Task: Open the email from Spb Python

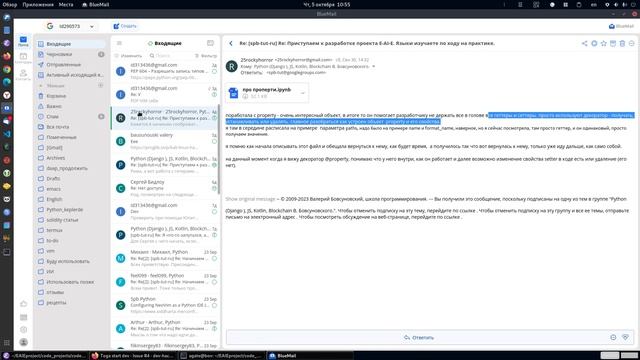Action: coord(165,305)
